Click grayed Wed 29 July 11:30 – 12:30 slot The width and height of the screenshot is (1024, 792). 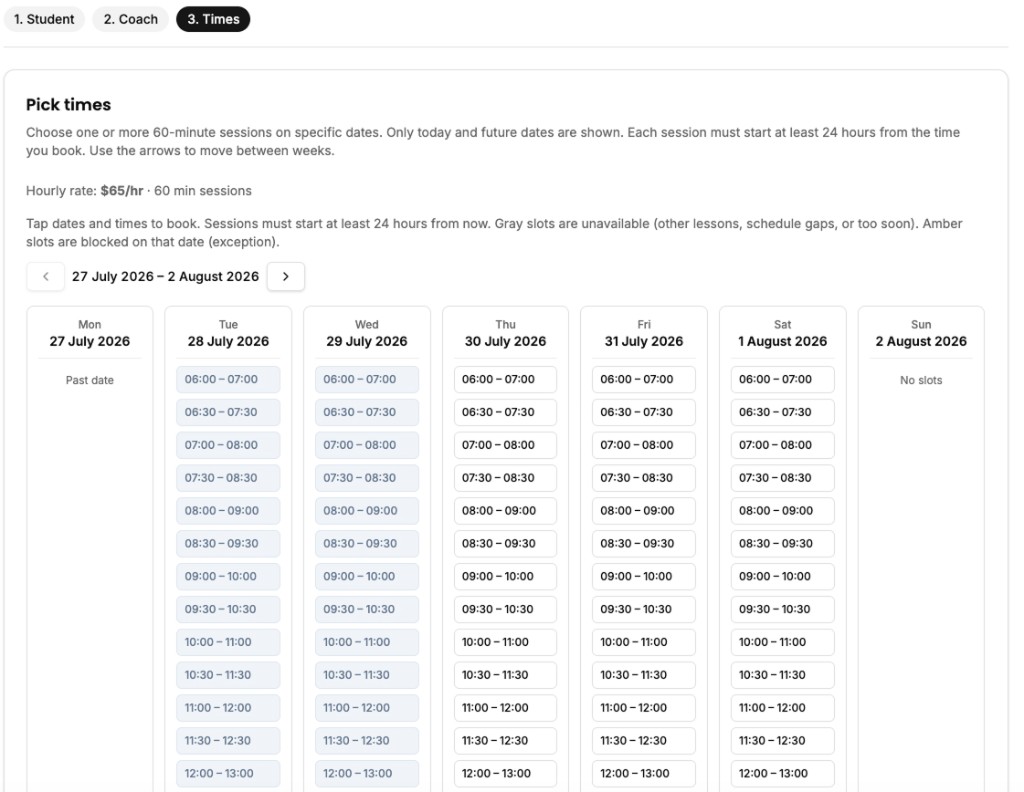[x=367, y=740]
